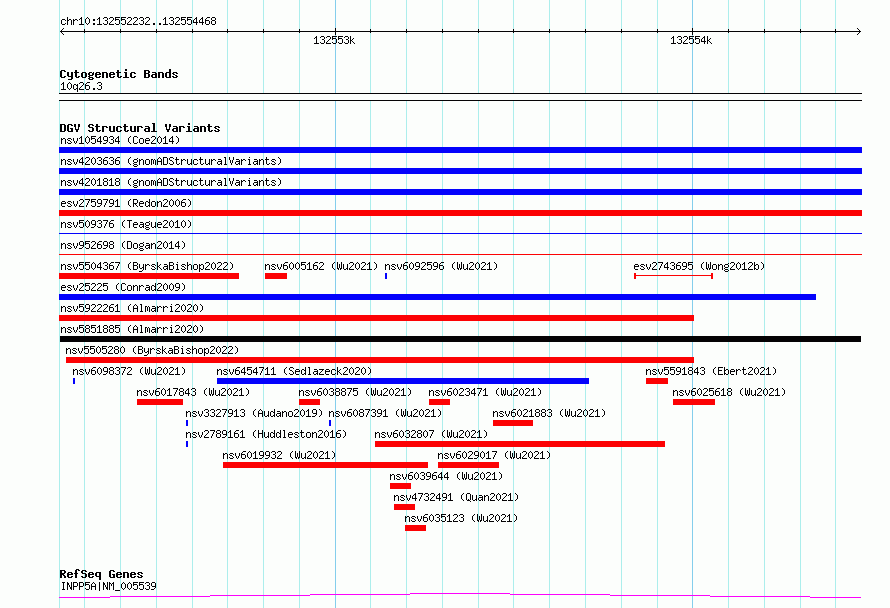Click the DGV Structural Variants track title
Image resolution: width=890 pixels, height=608 pixels.
(x=140, y=128)
